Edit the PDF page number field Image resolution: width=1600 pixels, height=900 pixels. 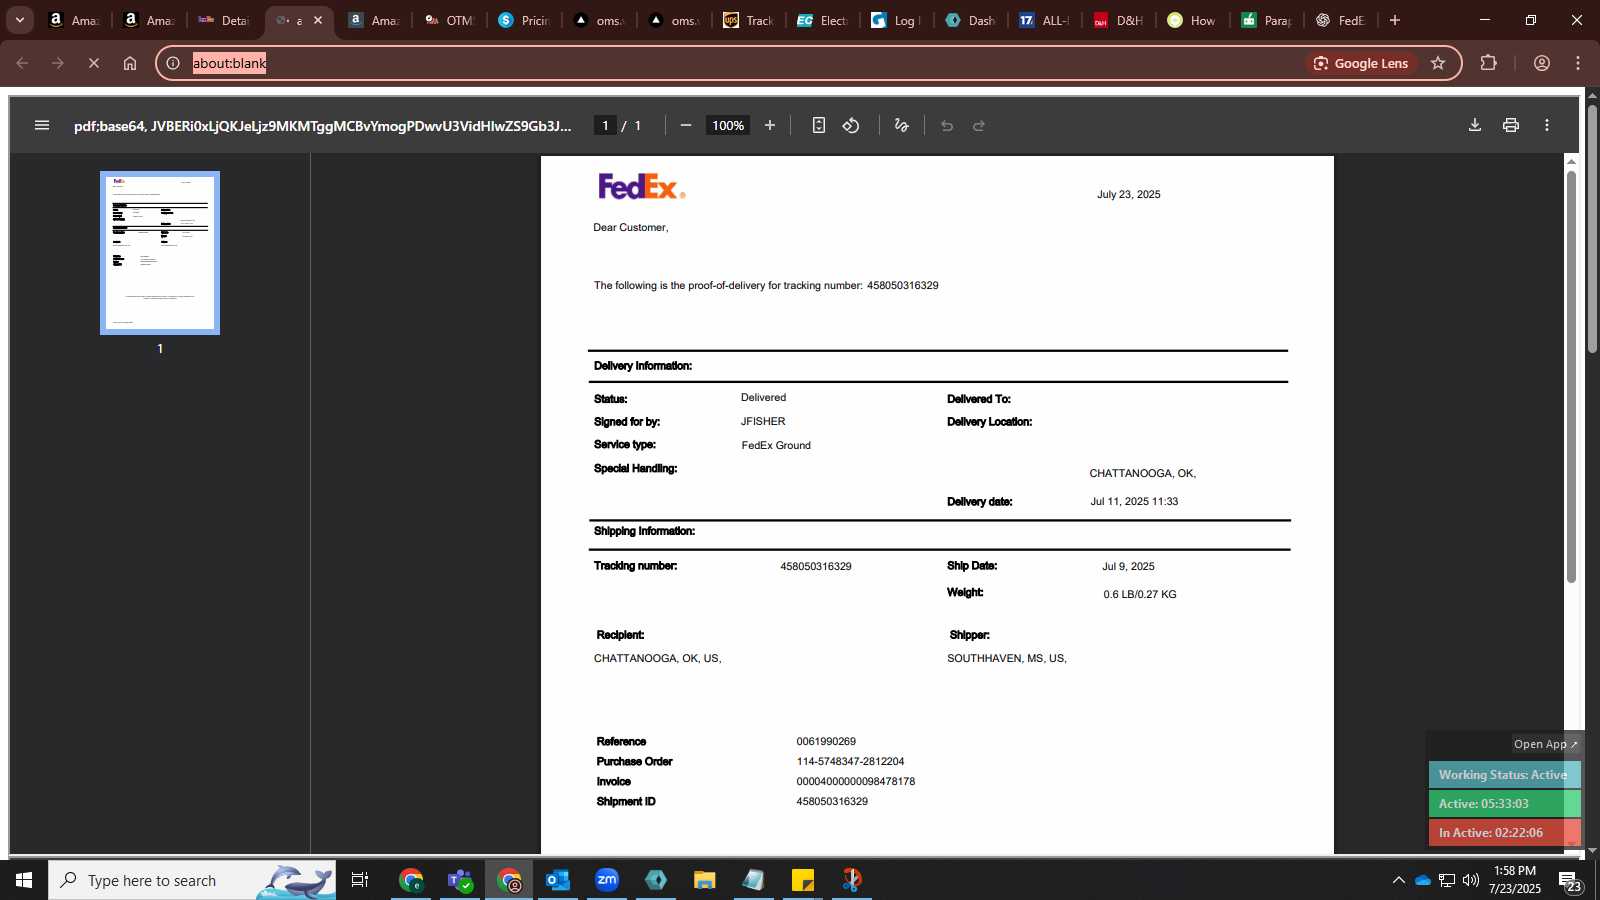click(x=605, y=125)
